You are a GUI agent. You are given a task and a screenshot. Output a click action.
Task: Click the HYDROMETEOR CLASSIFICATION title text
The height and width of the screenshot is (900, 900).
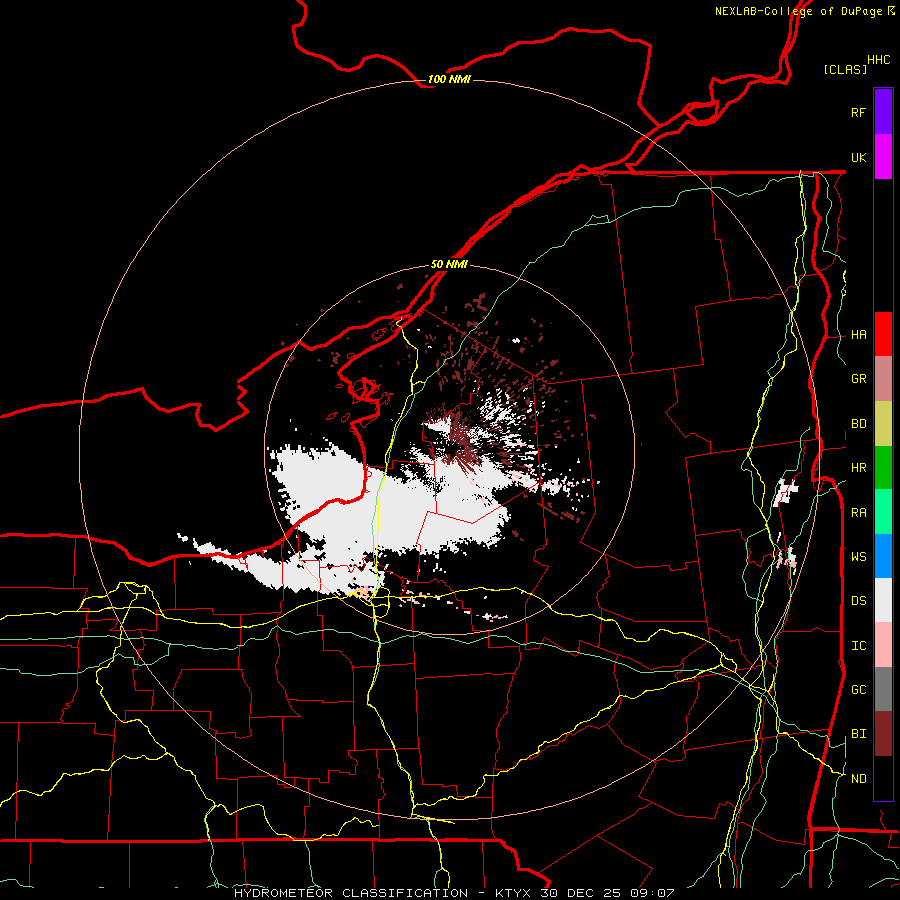351,893
